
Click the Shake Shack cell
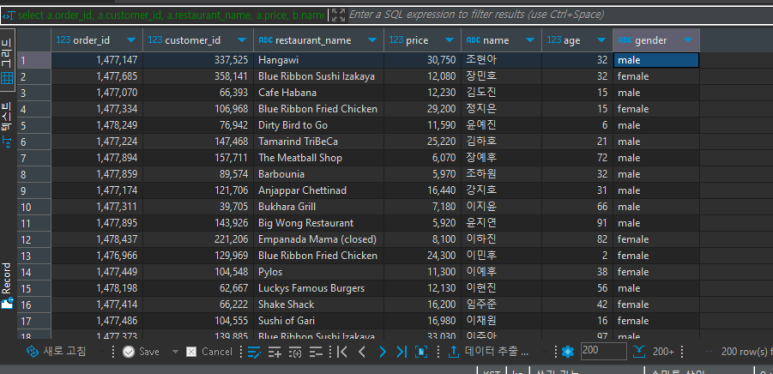[x=318, y=304]
